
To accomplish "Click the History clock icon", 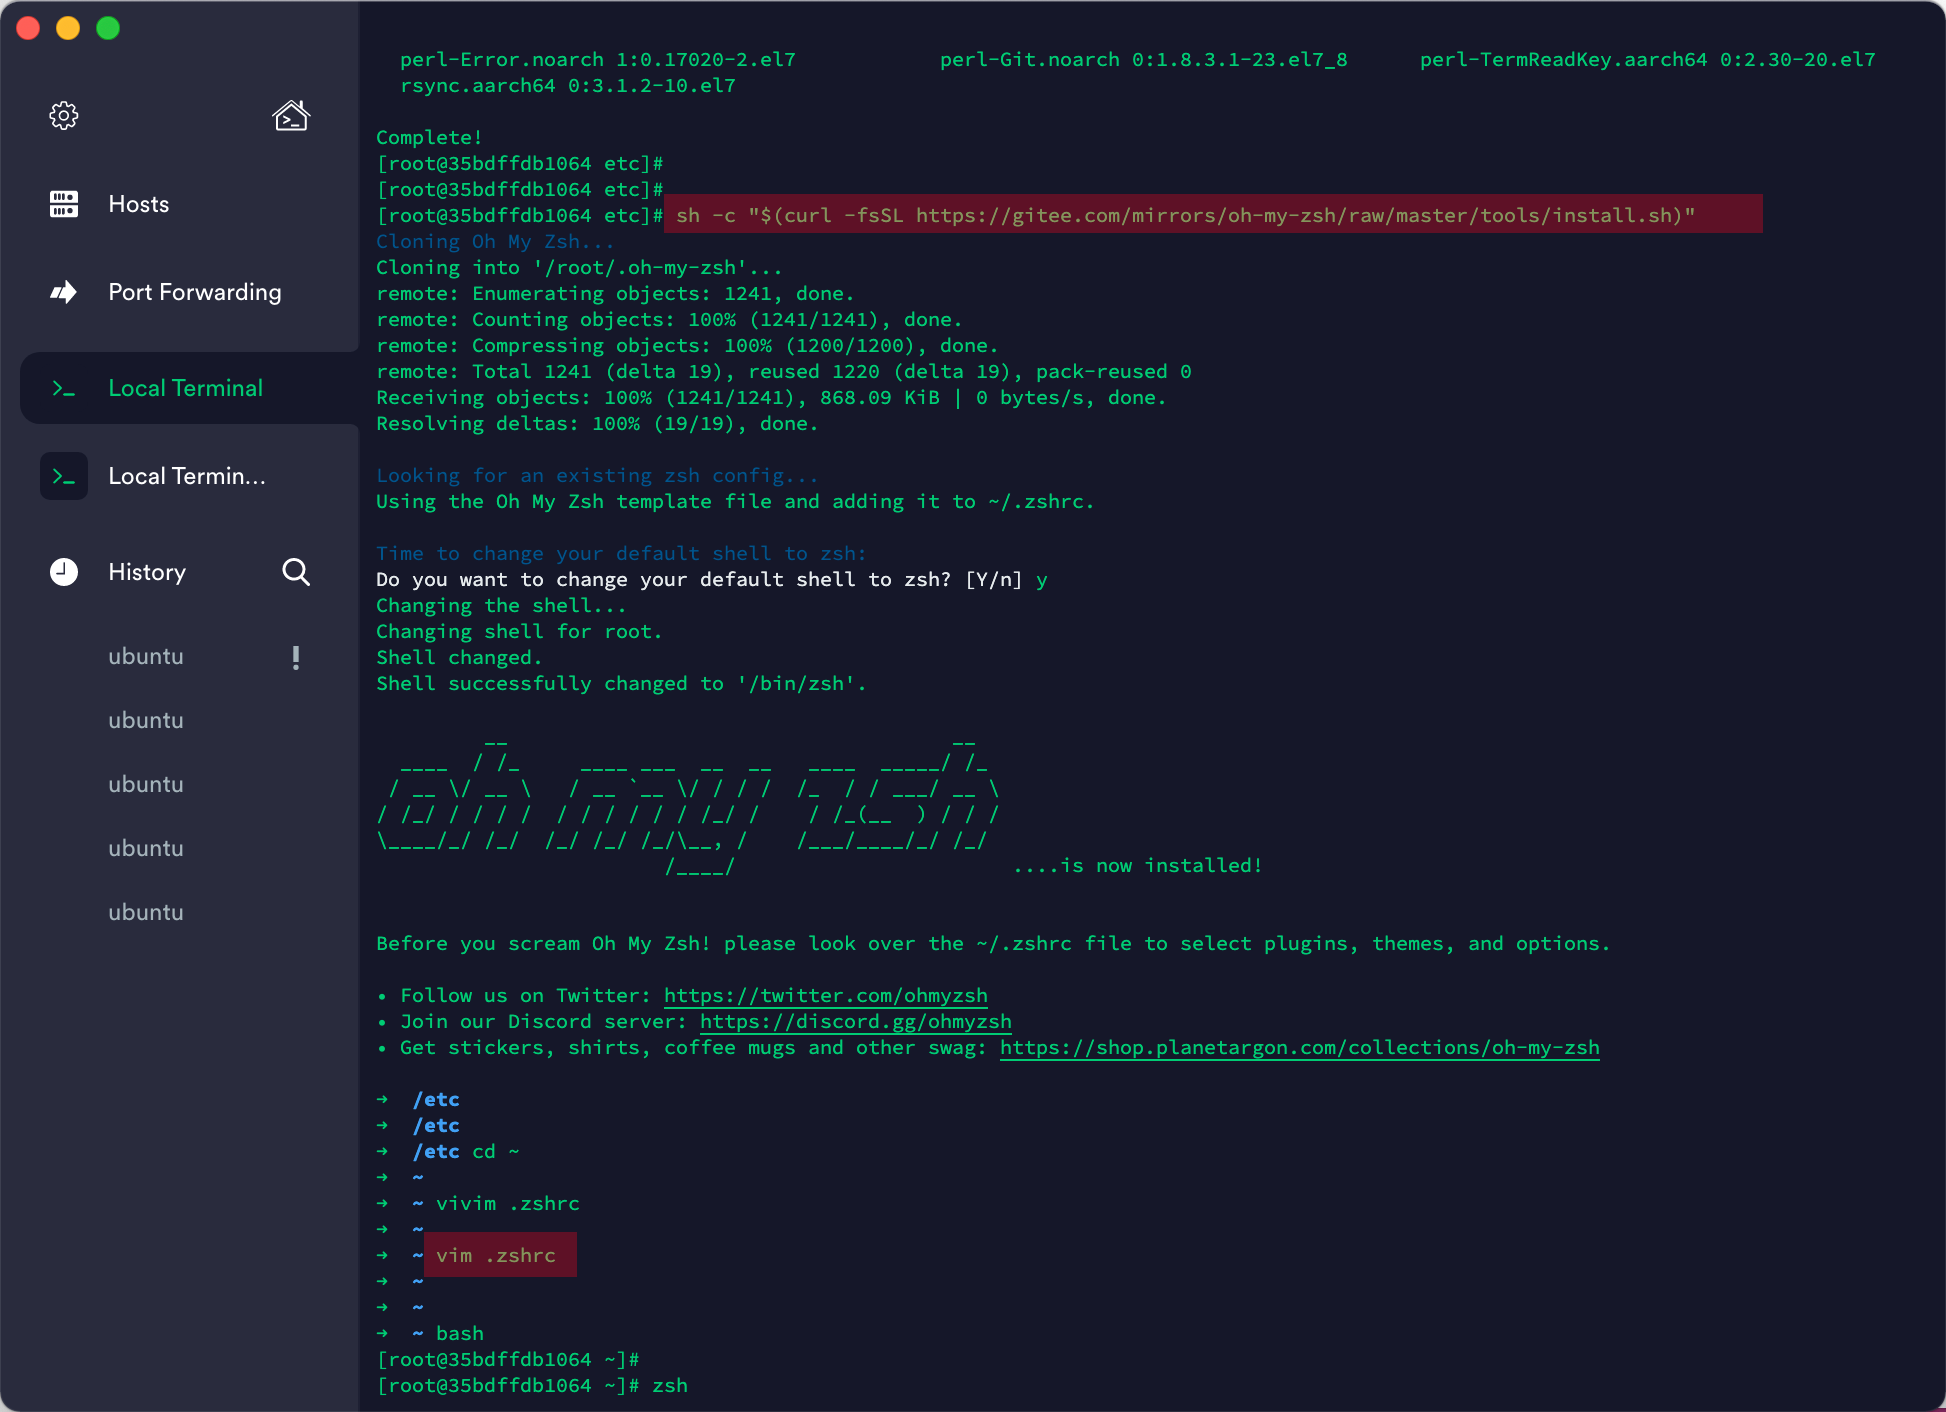I will (x=63, y=572).
